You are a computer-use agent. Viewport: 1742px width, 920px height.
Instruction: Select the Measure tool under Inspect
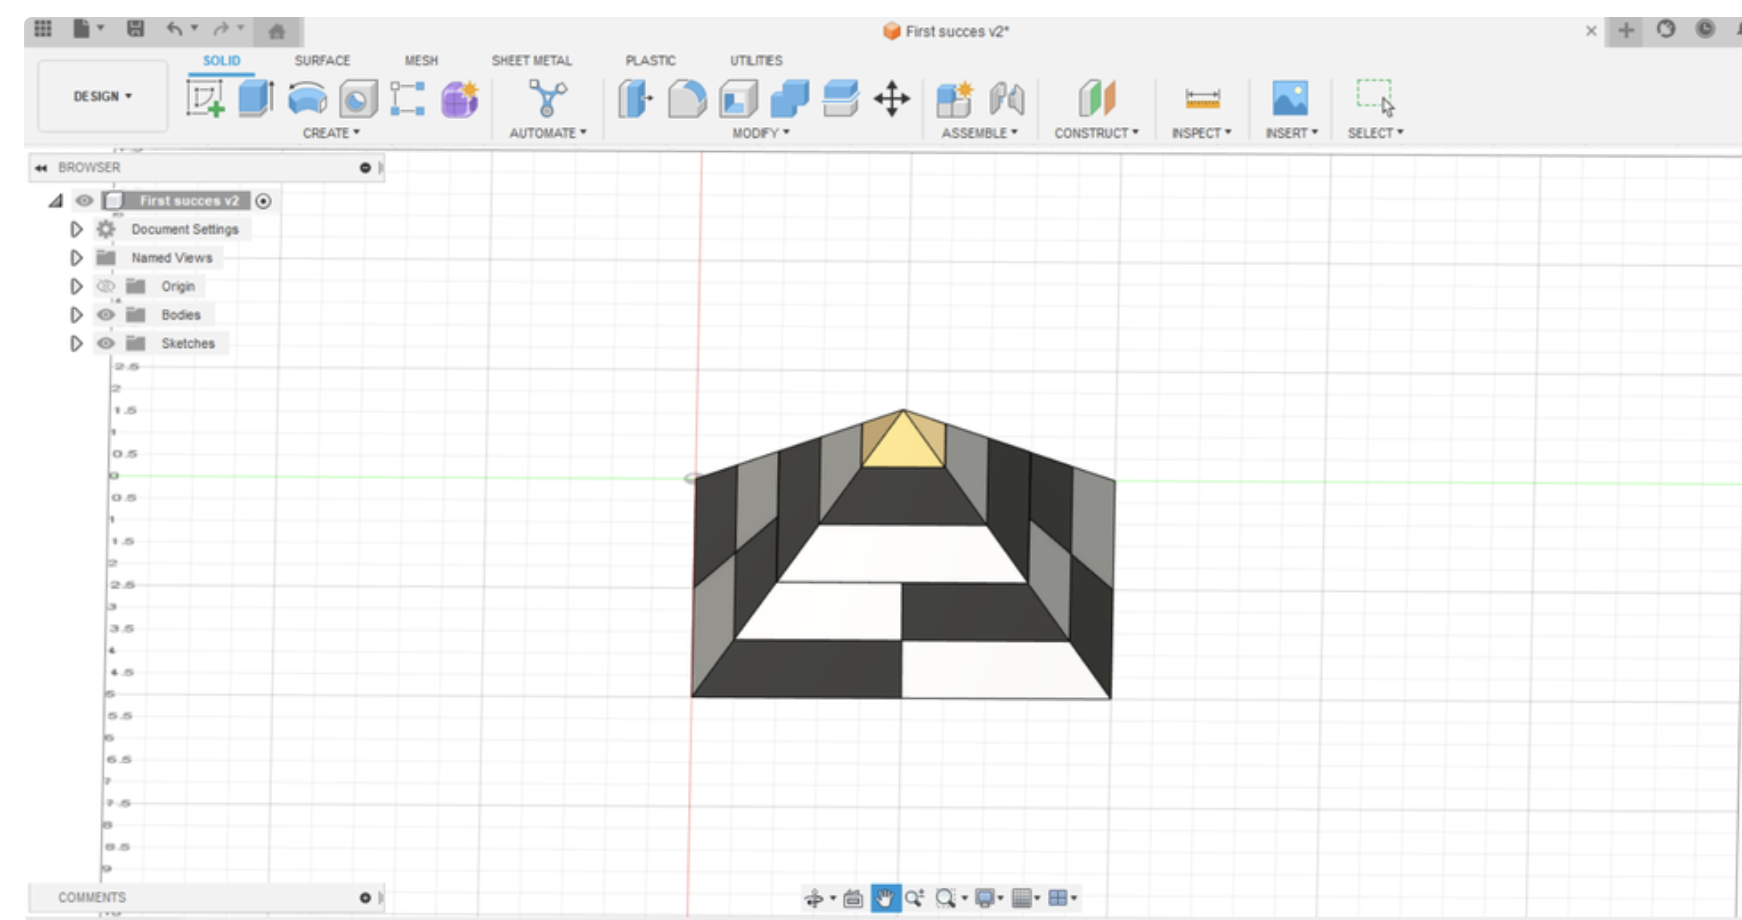1202,98
